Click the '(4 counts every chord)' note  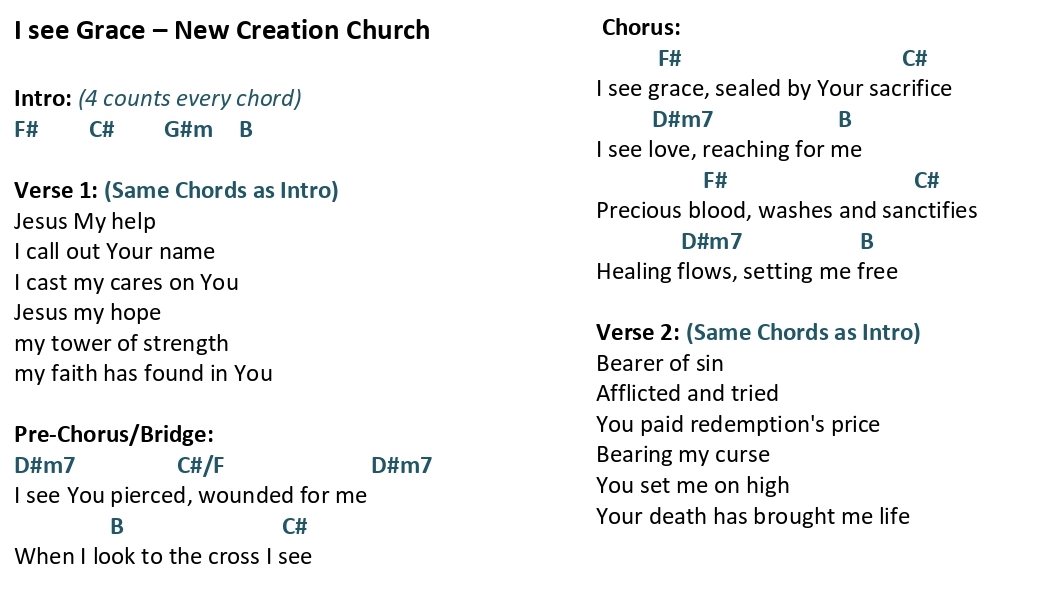[x=190, y=99]
